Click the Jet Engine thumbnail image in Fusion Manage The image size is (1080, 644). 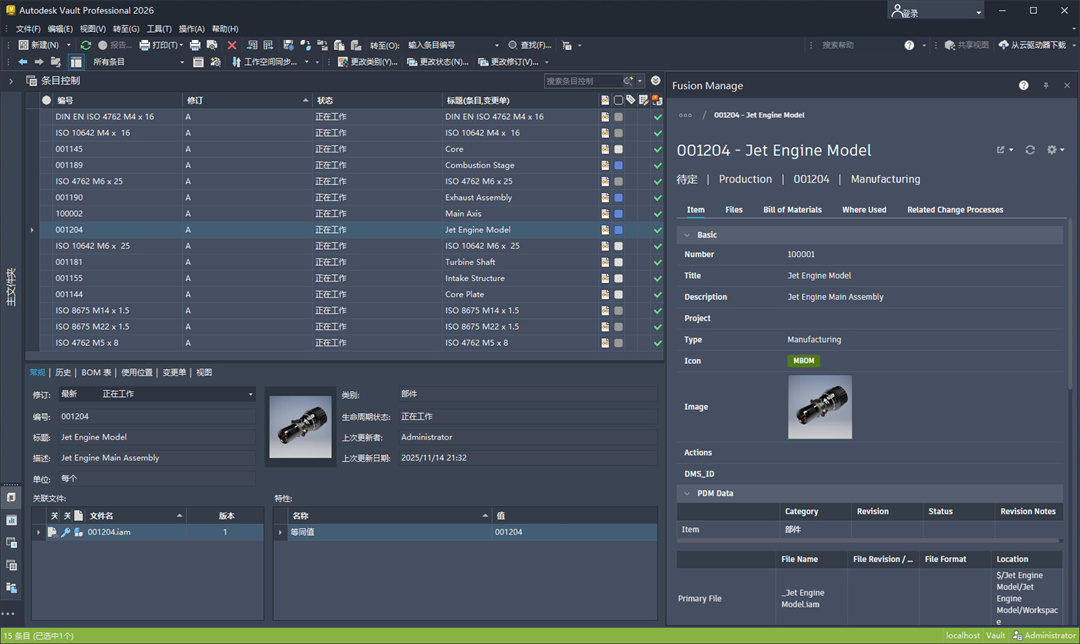(820, 407)
